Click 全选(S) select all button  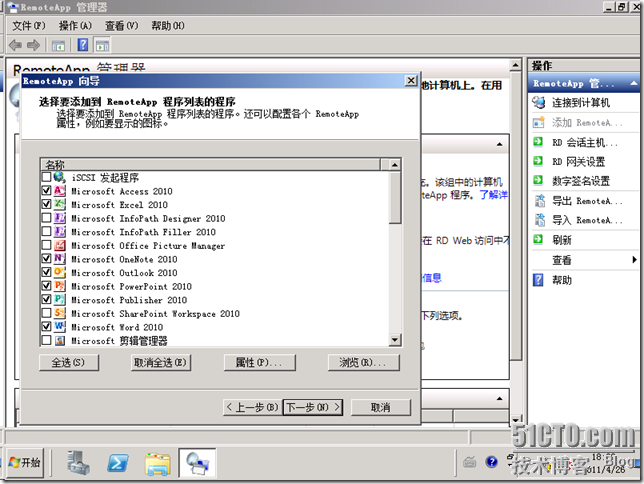69,362
